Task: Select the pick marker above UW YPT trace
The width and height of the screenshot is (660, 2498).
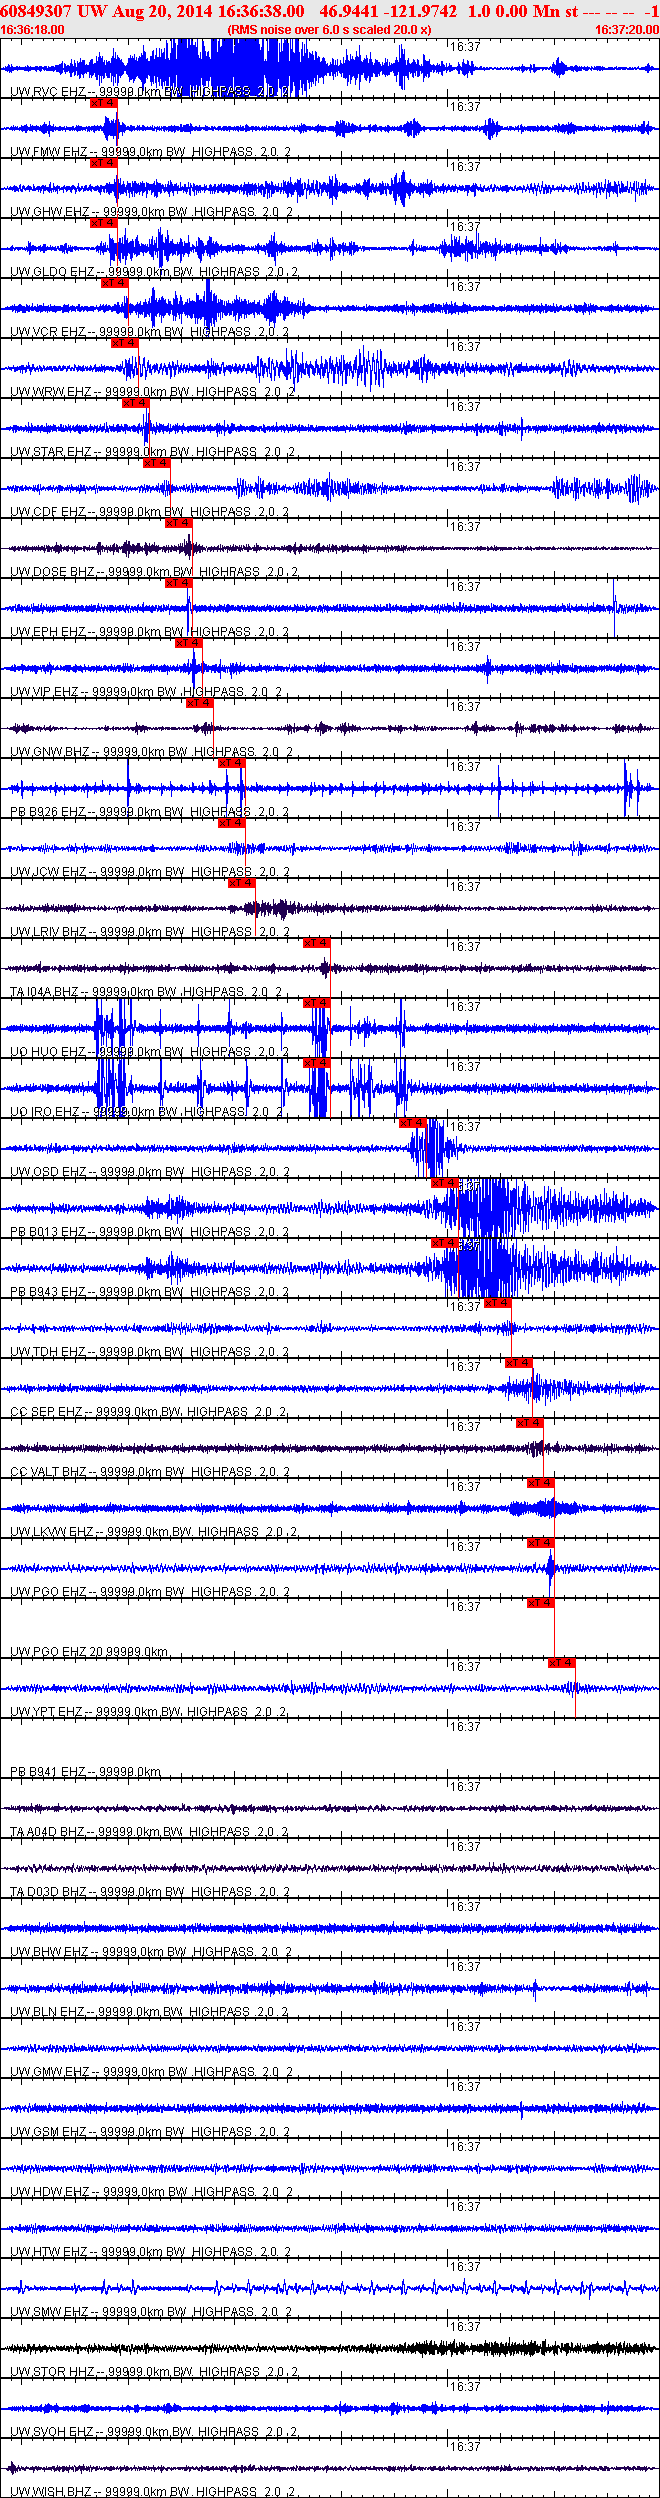Action: pyautogui.click(x=561, y=1663)
